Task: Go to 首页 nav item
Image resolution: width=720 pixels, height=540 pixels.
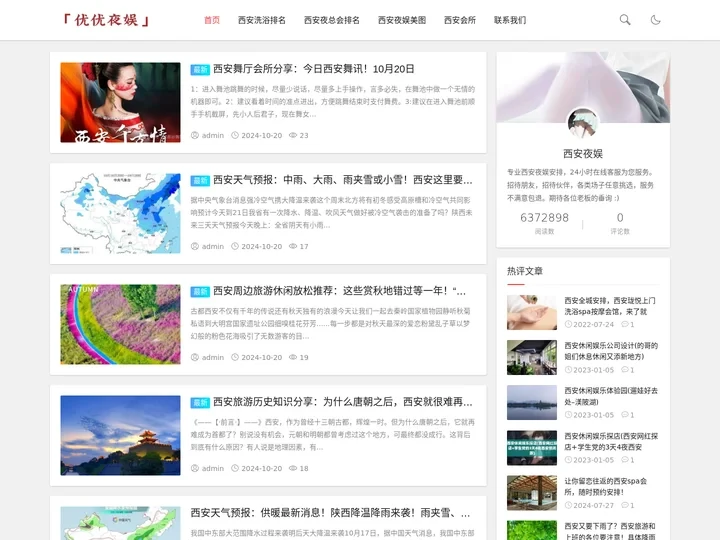Action: point(212,20)
